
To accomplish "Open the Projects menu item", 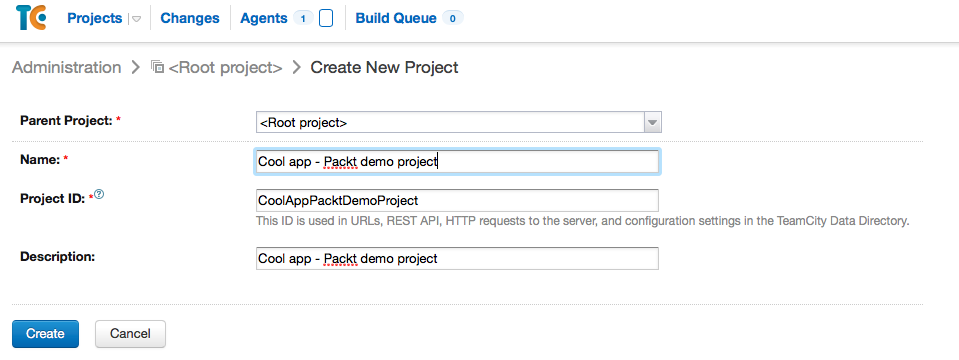I will [x=95, y=18].
